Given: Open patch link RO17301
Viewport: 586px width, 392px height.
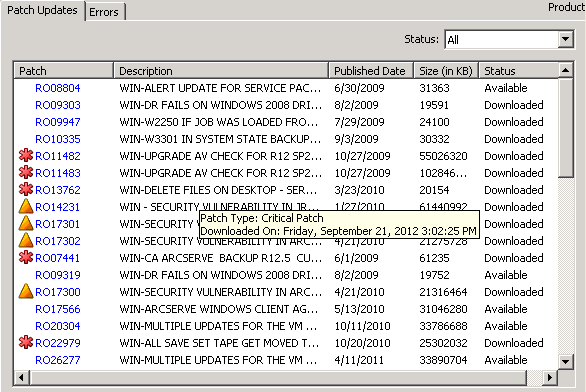Looking at the screenshot, I should pos(58,224).
